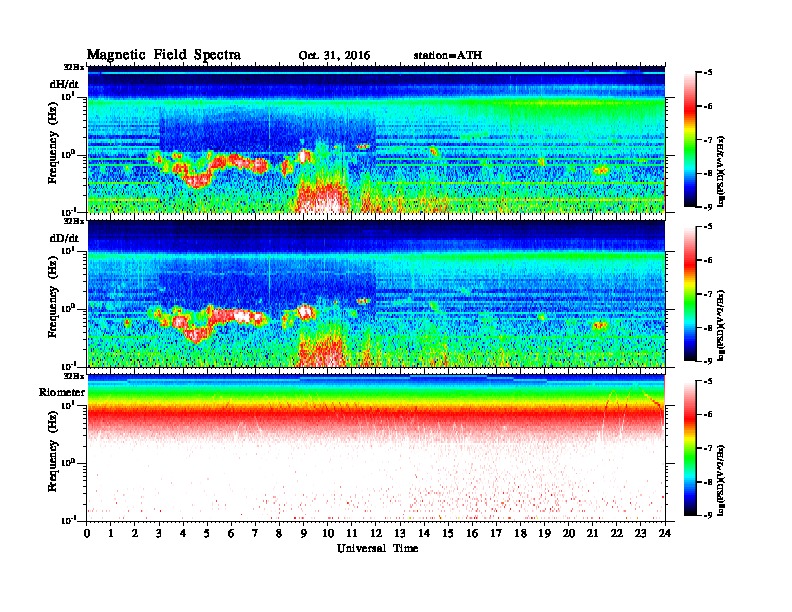Click the log PSD units label beside dH/dt color bar

pyautogui.click(x=721, y=171)
